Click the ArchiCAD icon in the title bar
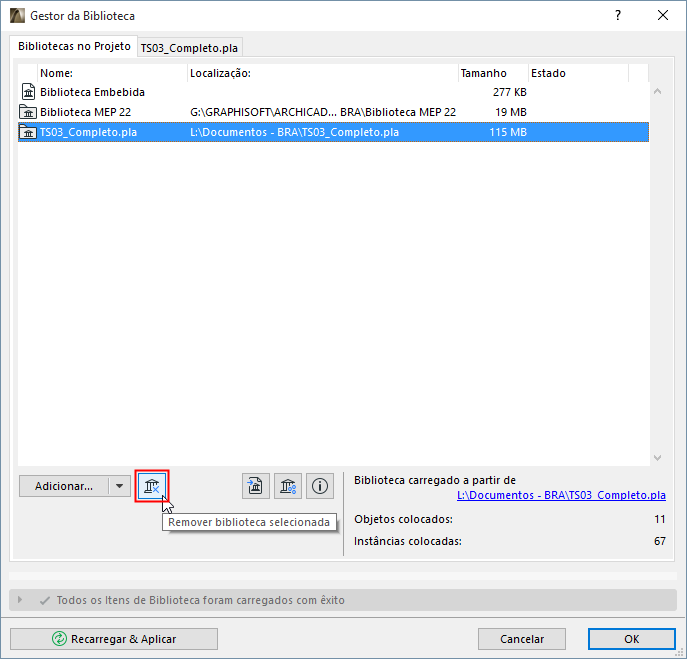 pos(18,16)
